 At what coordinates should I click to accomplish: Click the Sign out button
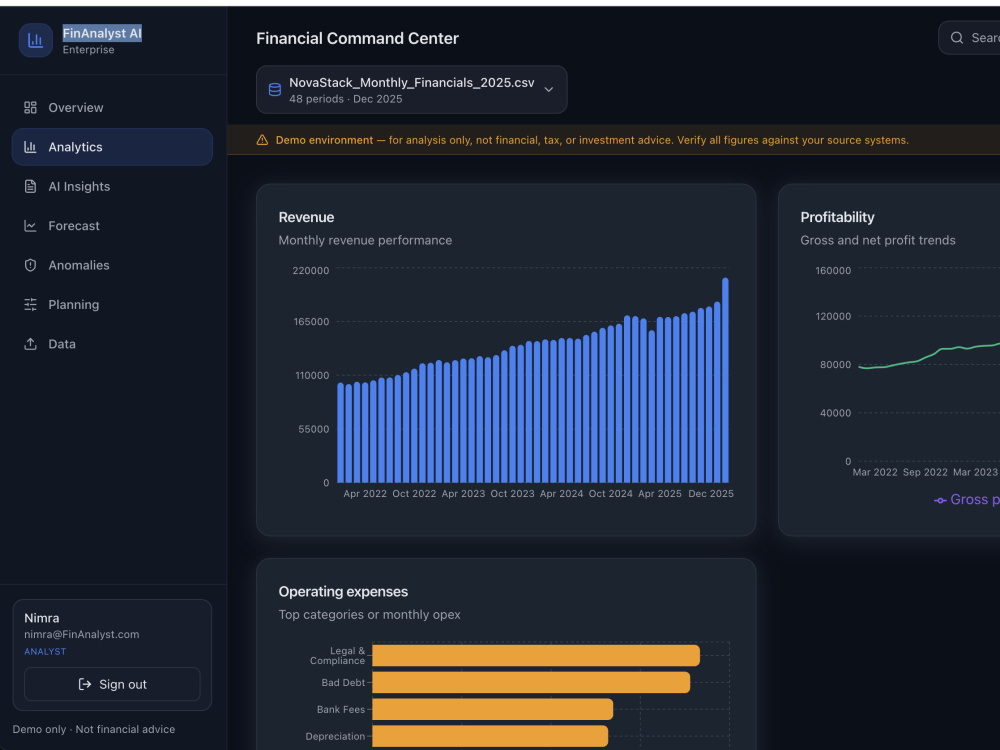[x=112, y=684]
